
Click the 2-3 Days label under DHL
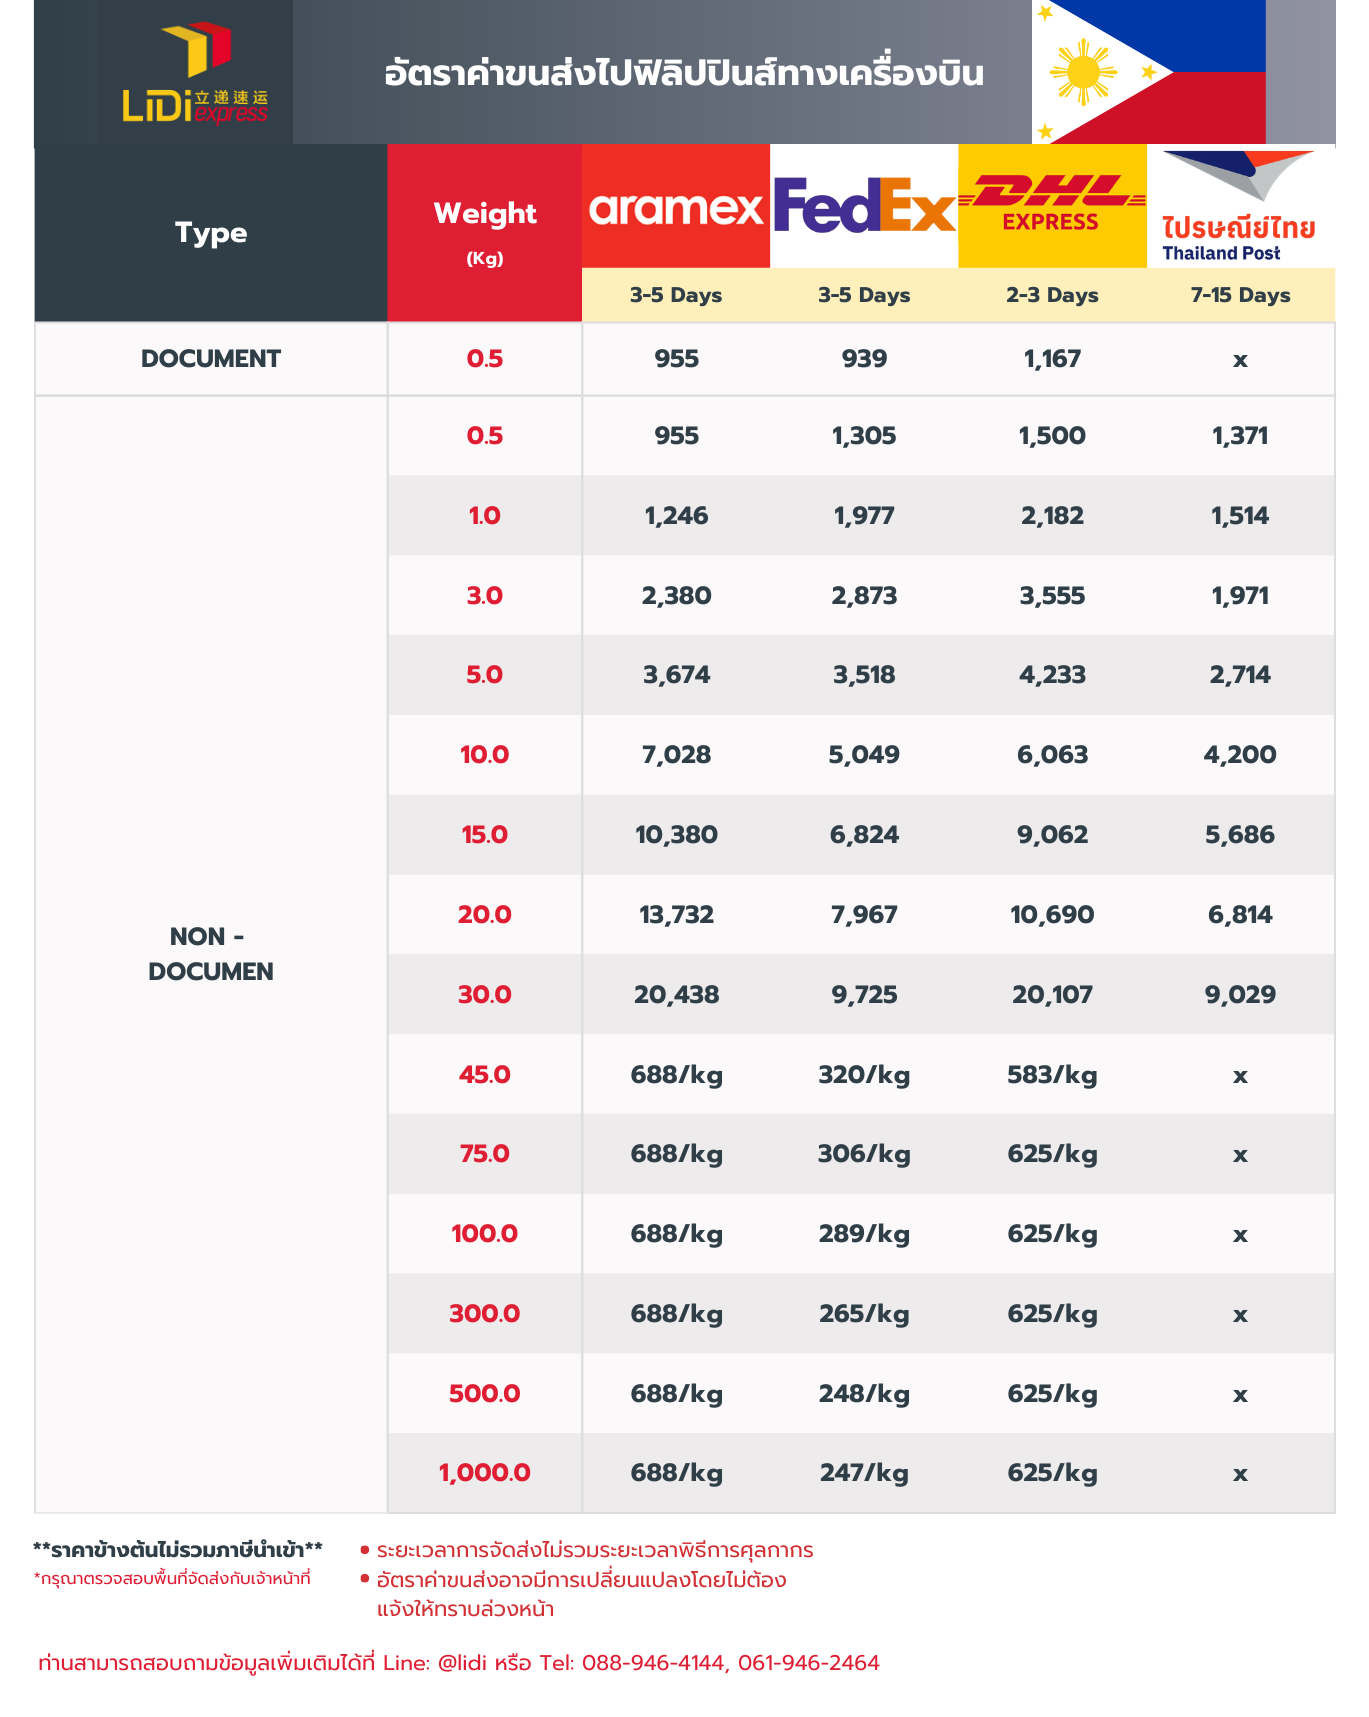coord(1052,295)
